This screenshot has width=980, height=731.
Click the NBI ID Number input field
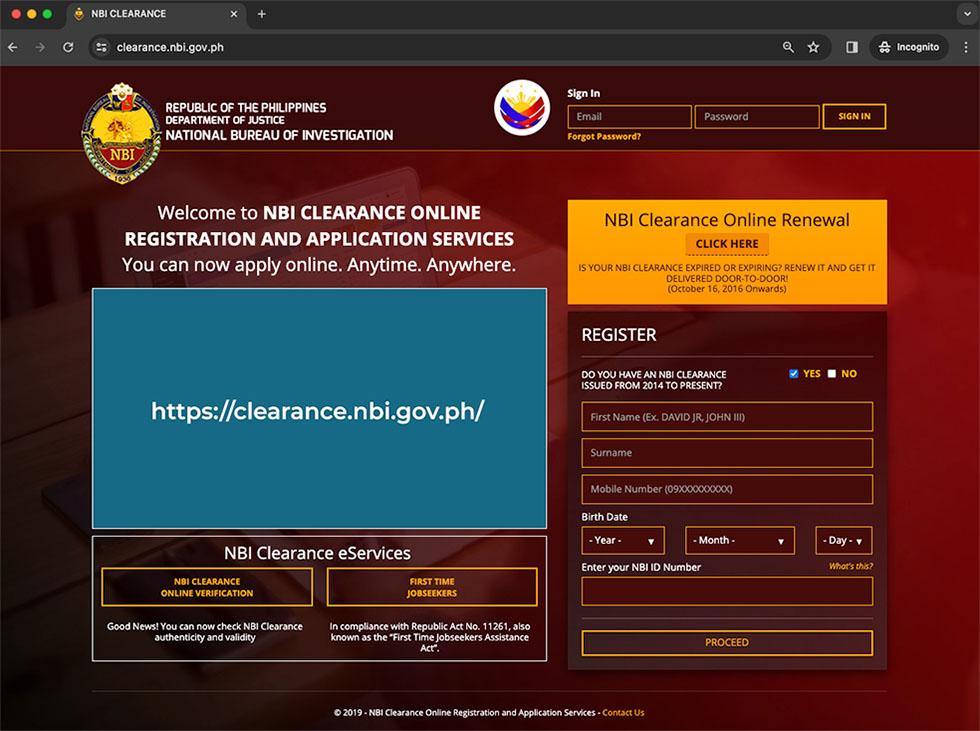point(727,591)
